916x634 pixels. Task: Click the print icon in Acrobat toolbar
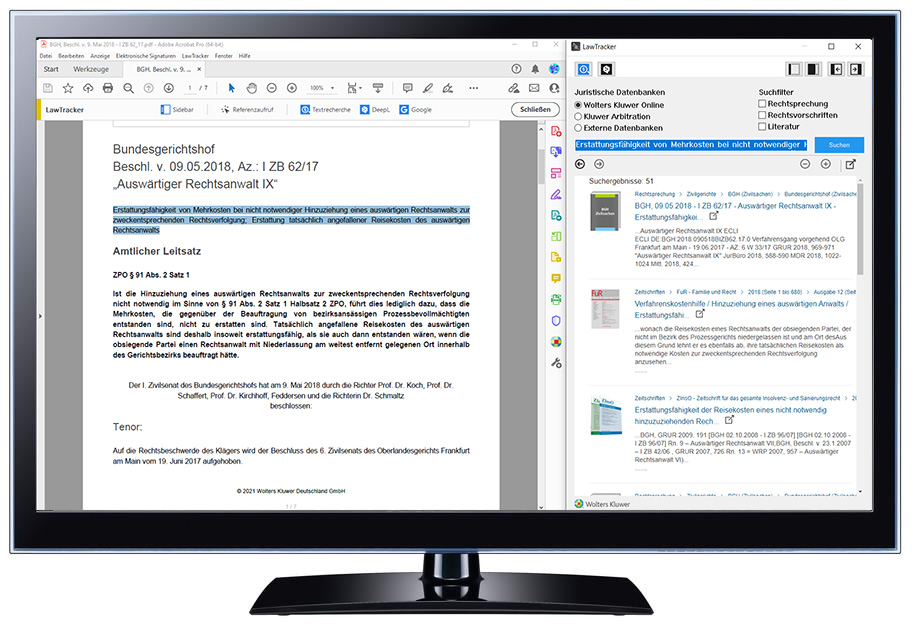[108, 88]
